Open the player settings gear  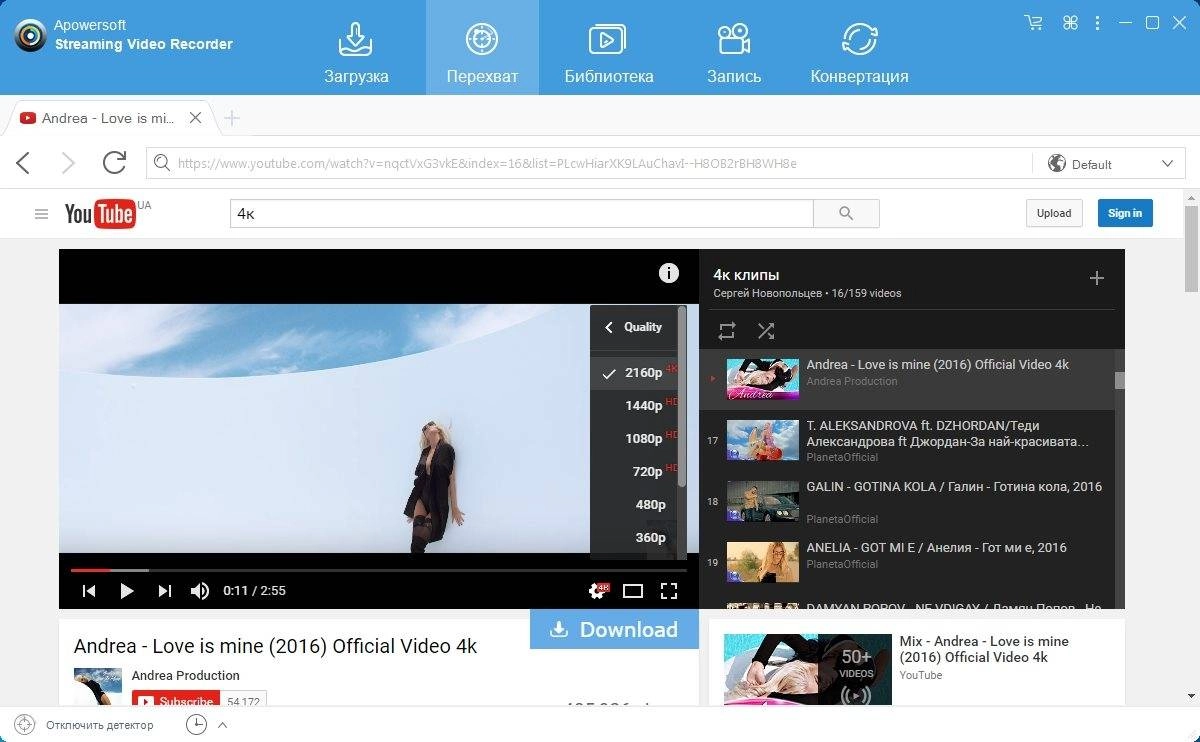pyautogui.click(x=598, y=591)
